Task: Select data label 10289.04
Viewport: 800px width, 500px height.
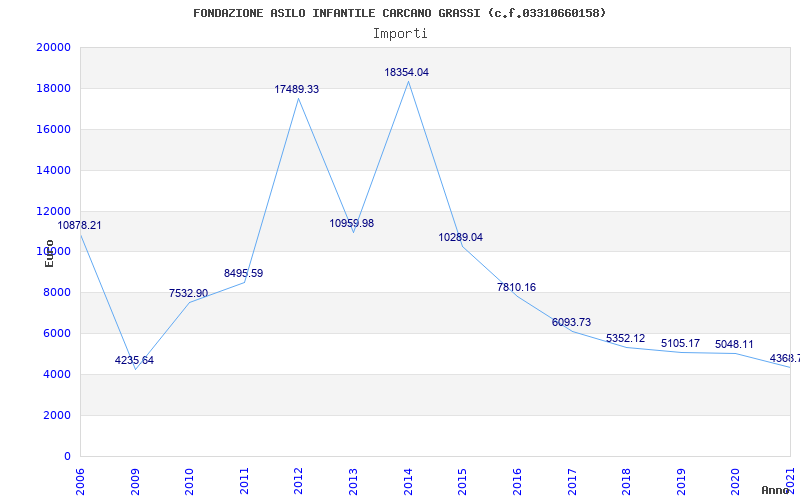Action: tap(461, 237)
